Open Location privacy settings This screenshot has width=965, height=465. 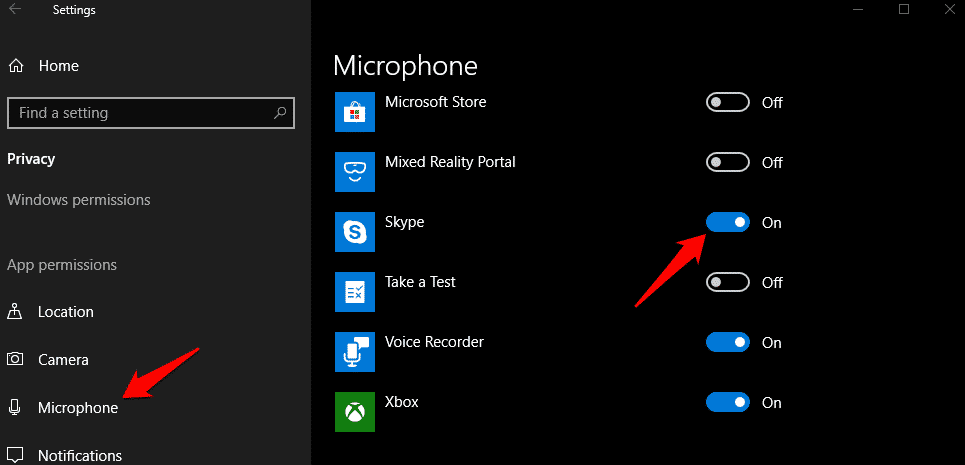click(x=65, y=312)
